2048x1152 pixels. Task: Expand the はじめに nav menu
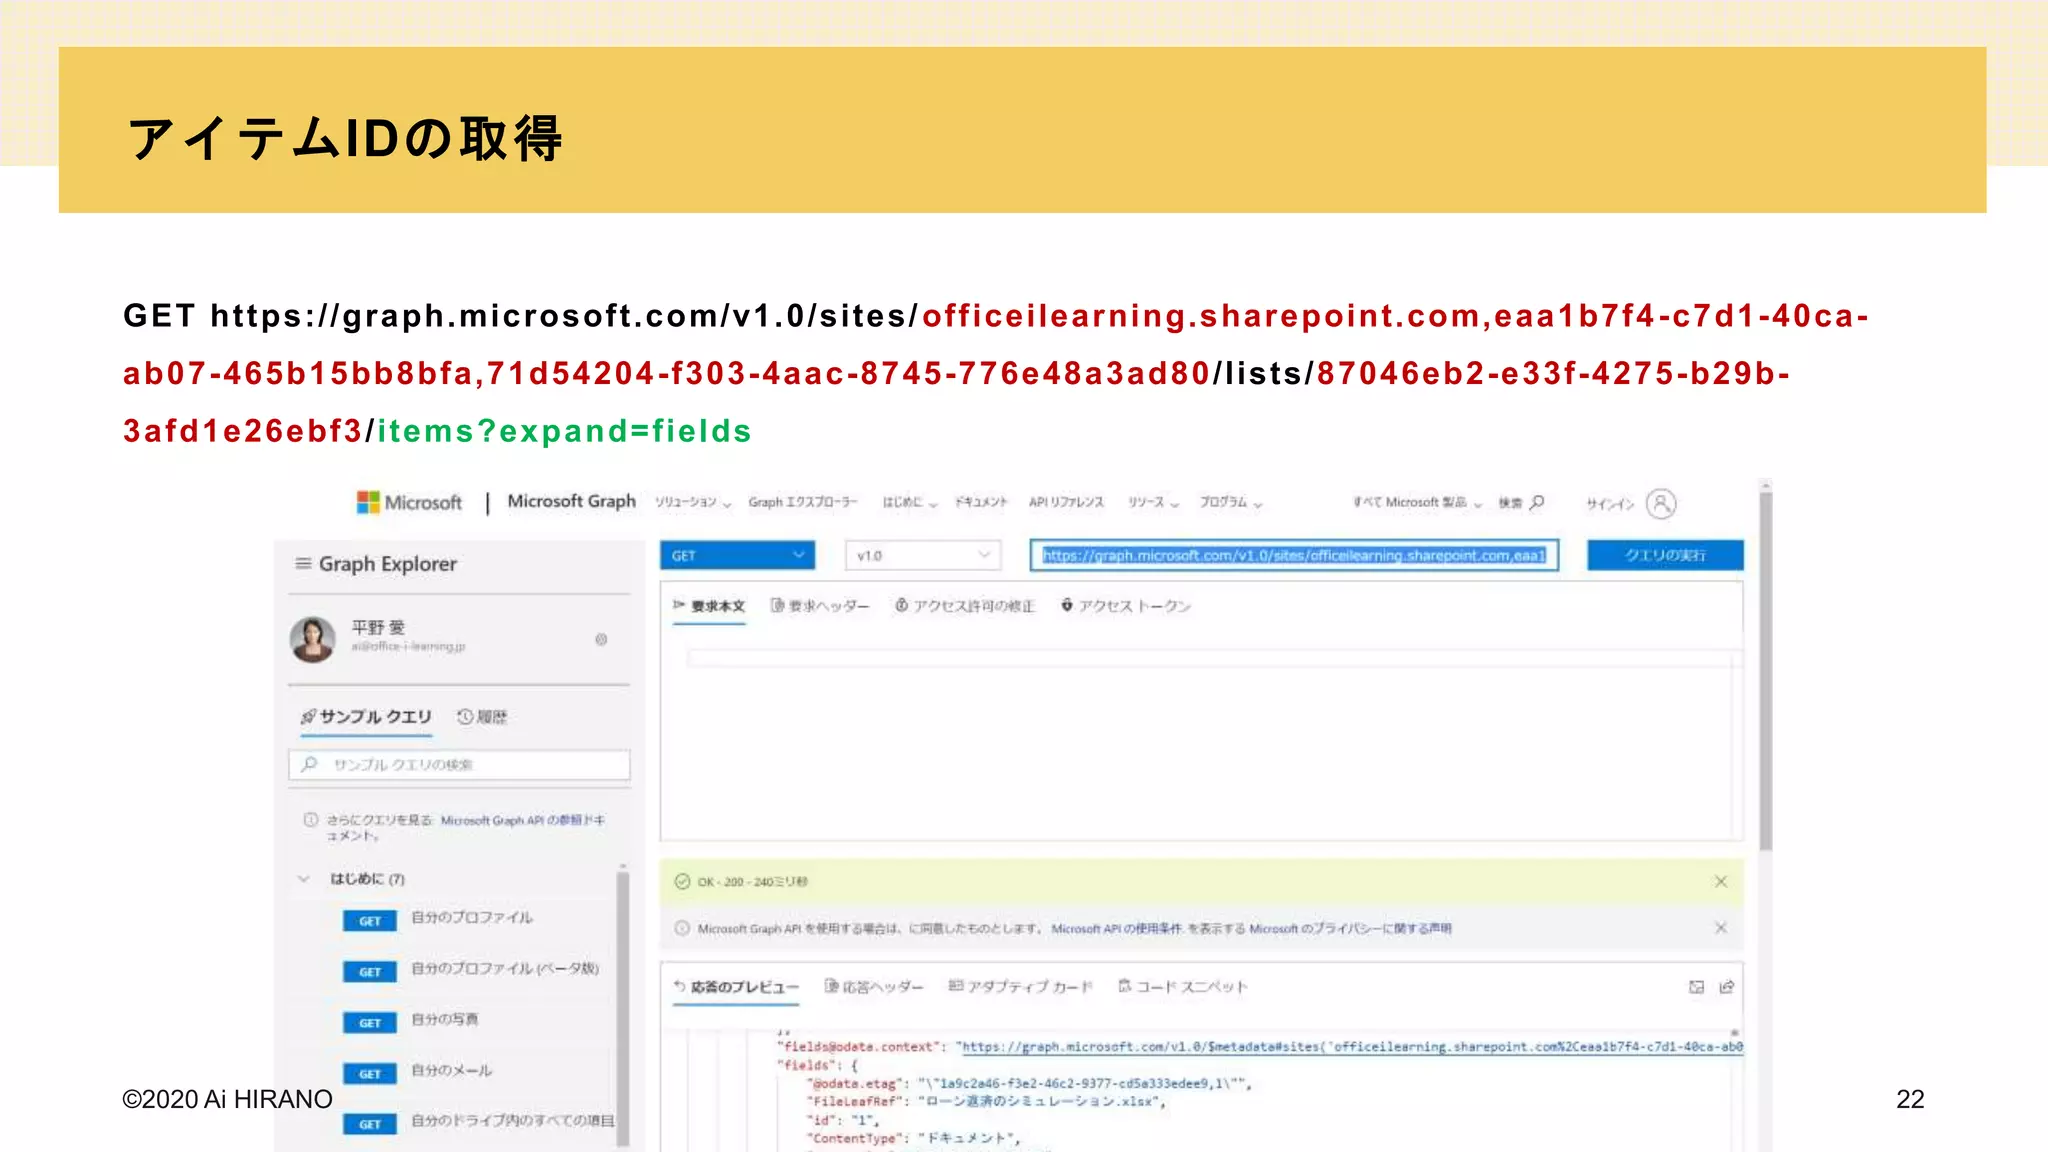[909, 502]
